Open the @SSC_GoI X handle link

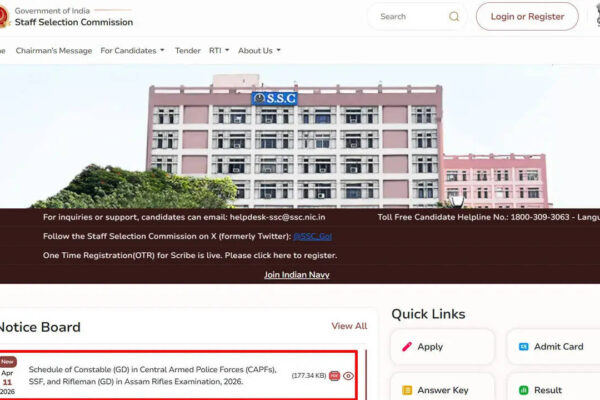click(x=312, y=236)
